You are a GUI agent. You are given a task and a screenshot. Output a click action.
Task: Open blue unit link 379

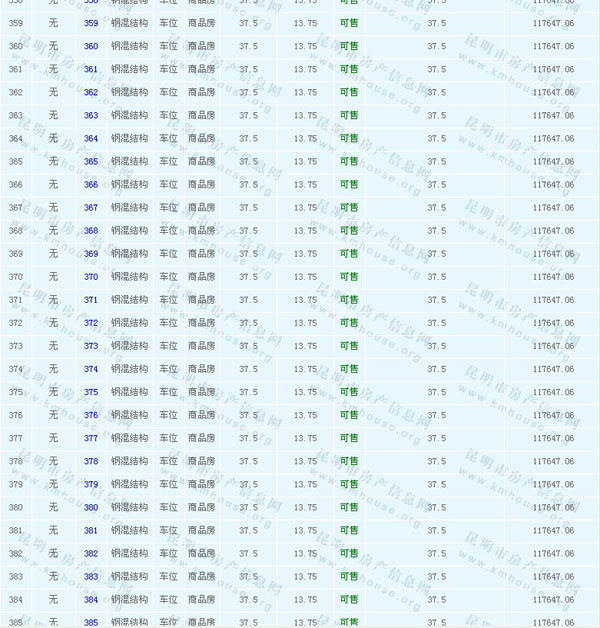(91, 484)
